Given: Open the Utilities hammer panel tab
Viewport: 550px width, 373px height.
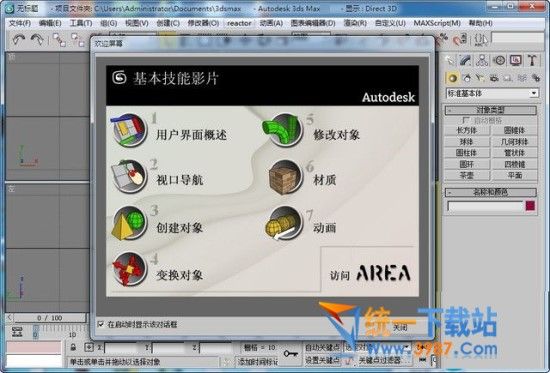Looking at the screenshot, I should coord(532,60).
